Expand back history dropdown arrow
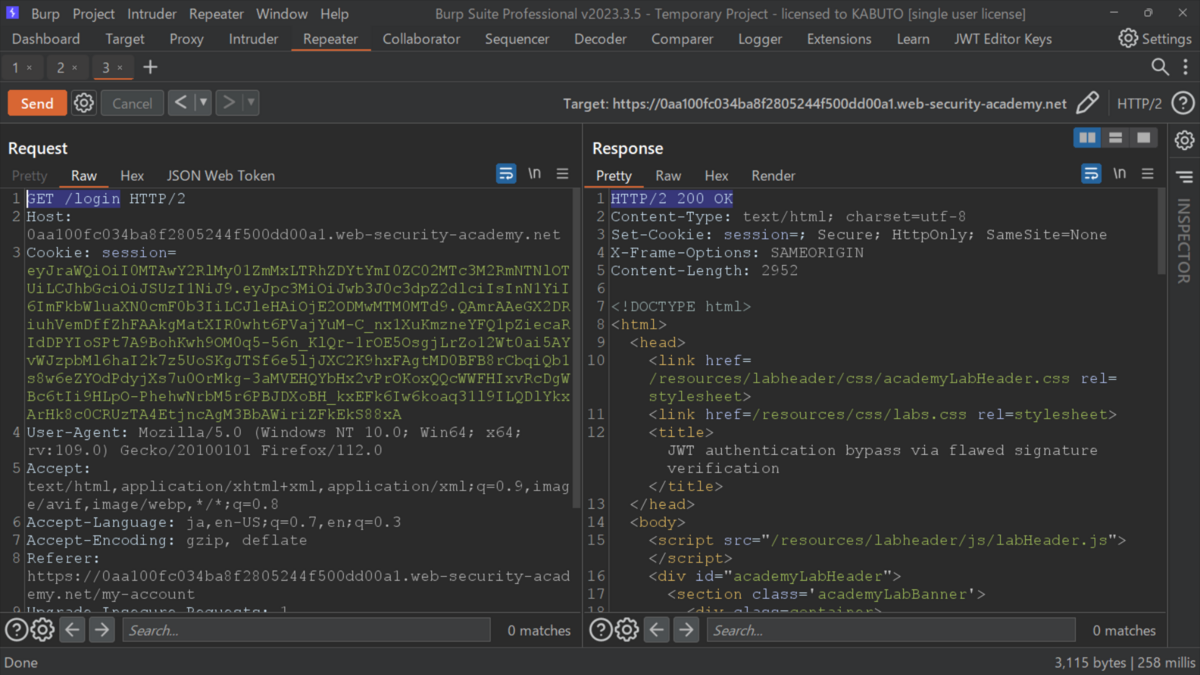This screenshot has height=675, width=1200. coord(203,103)
